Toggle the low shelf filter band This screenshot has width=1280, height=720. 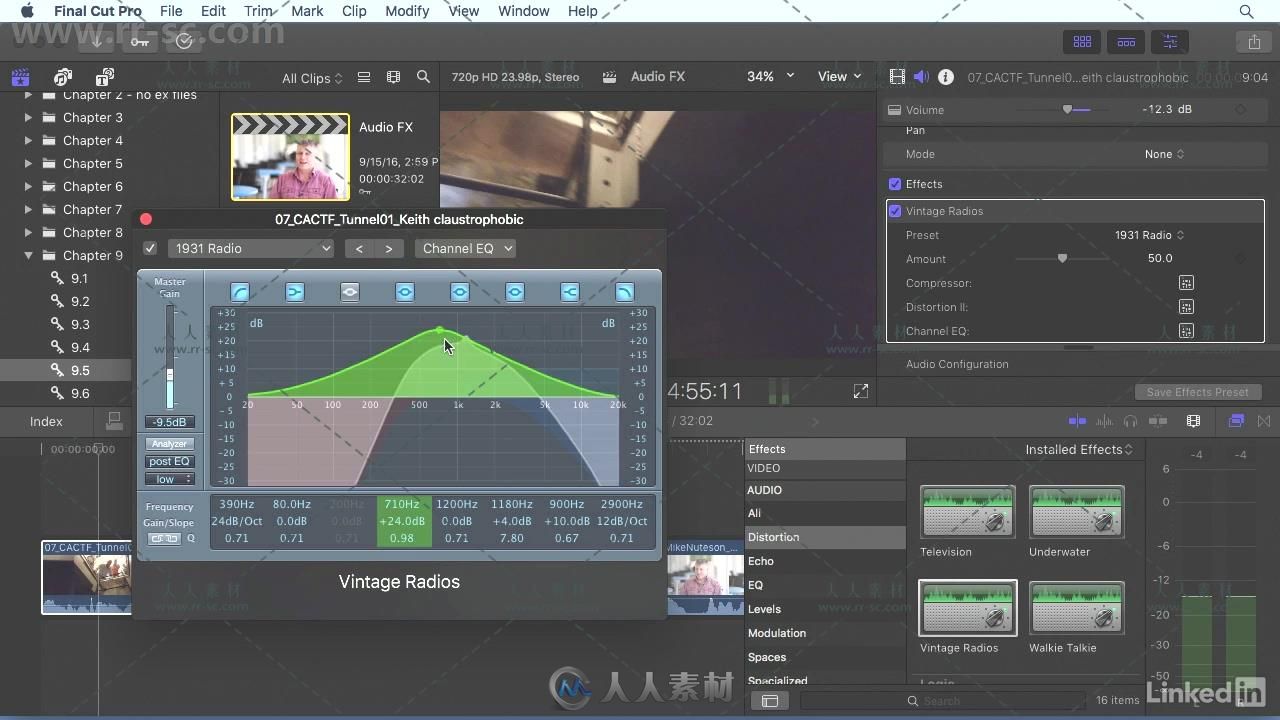pyautogui.click(x=295, y=292)
